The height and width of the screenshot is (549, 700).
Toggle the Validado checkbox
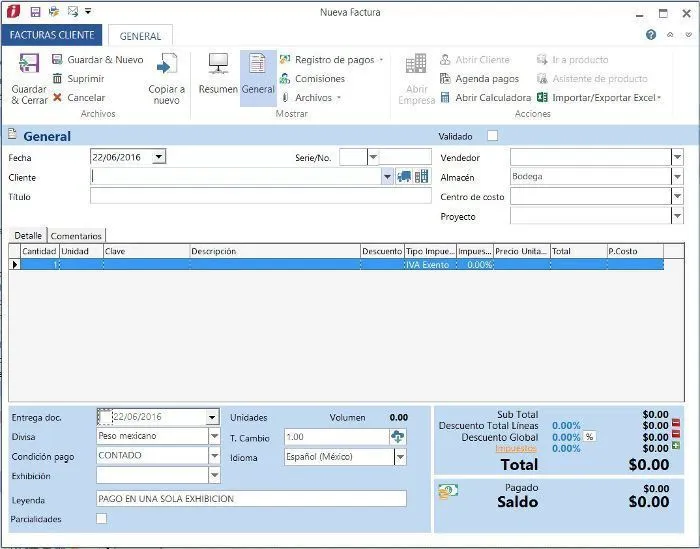pos(492,136)
